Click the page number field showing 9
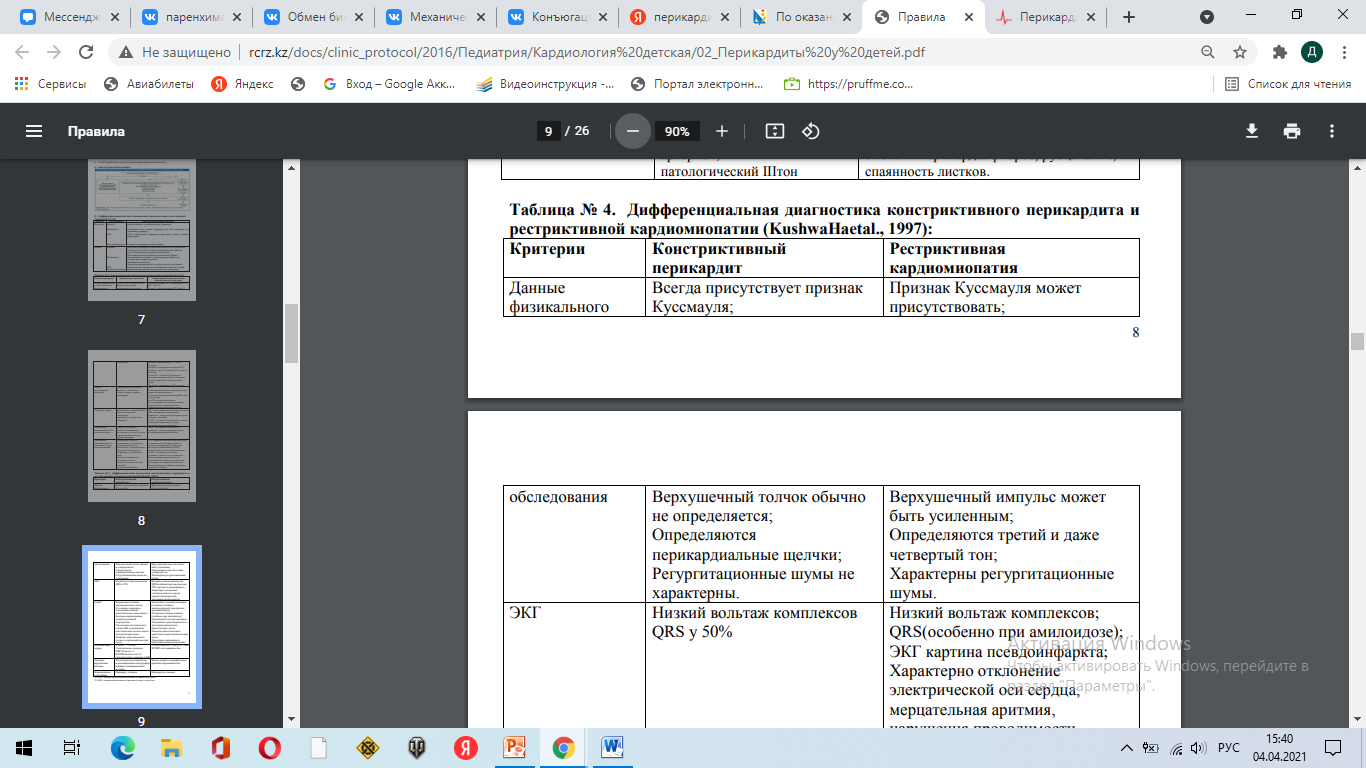This screenshot has width=1366, height=768. coord(547,131)
